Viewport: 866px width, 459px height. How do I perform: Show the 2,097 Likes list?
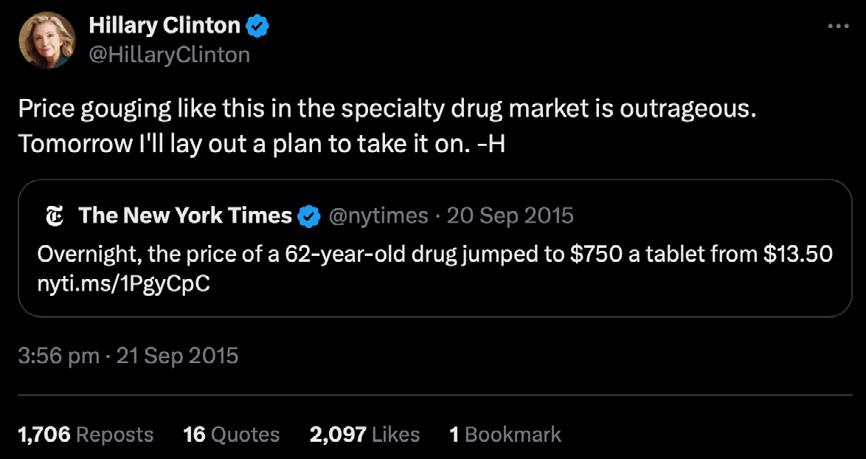(x=364, y=434)
